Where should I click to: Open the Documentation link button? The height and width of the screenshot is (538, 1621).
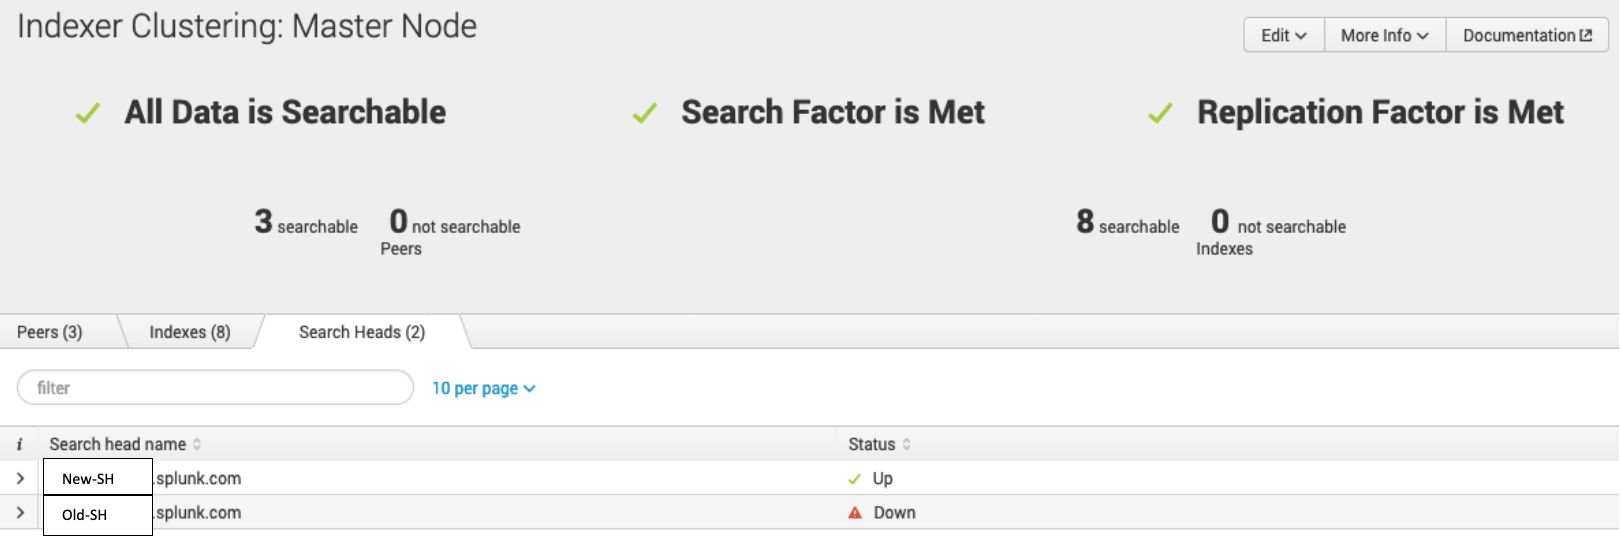1527,35
